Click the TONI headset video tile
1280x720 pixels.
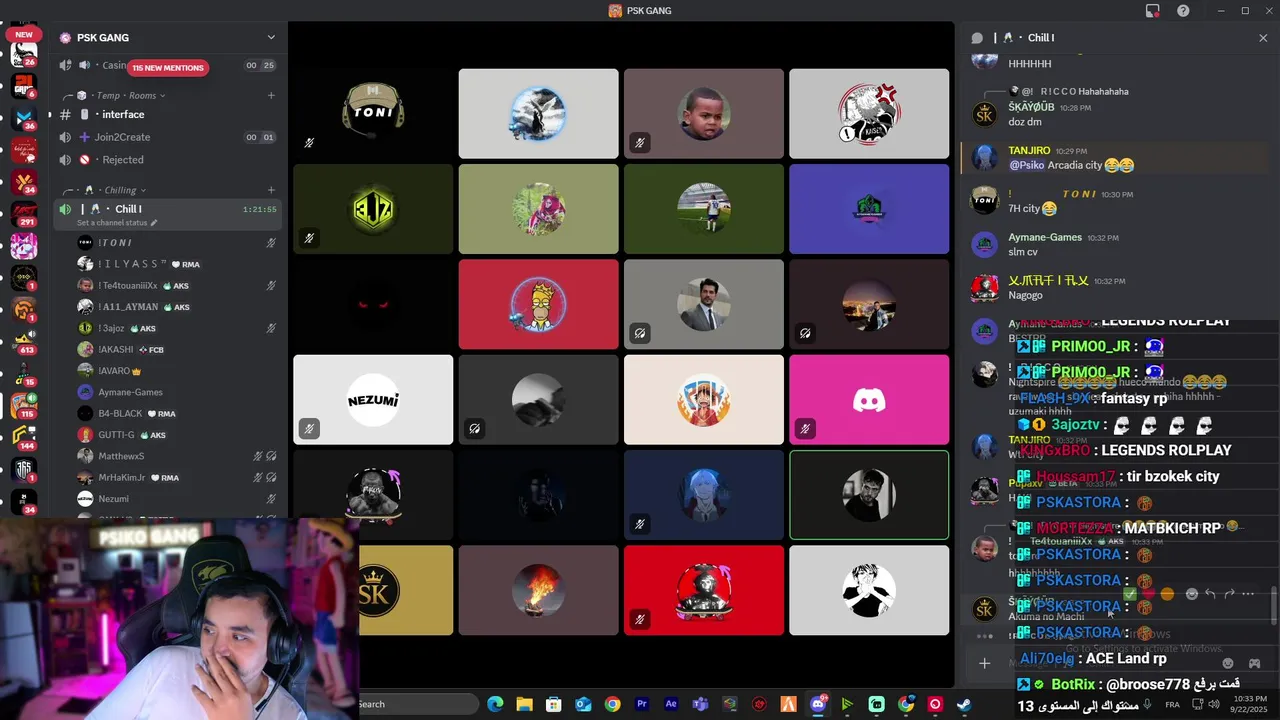(373, 113)
